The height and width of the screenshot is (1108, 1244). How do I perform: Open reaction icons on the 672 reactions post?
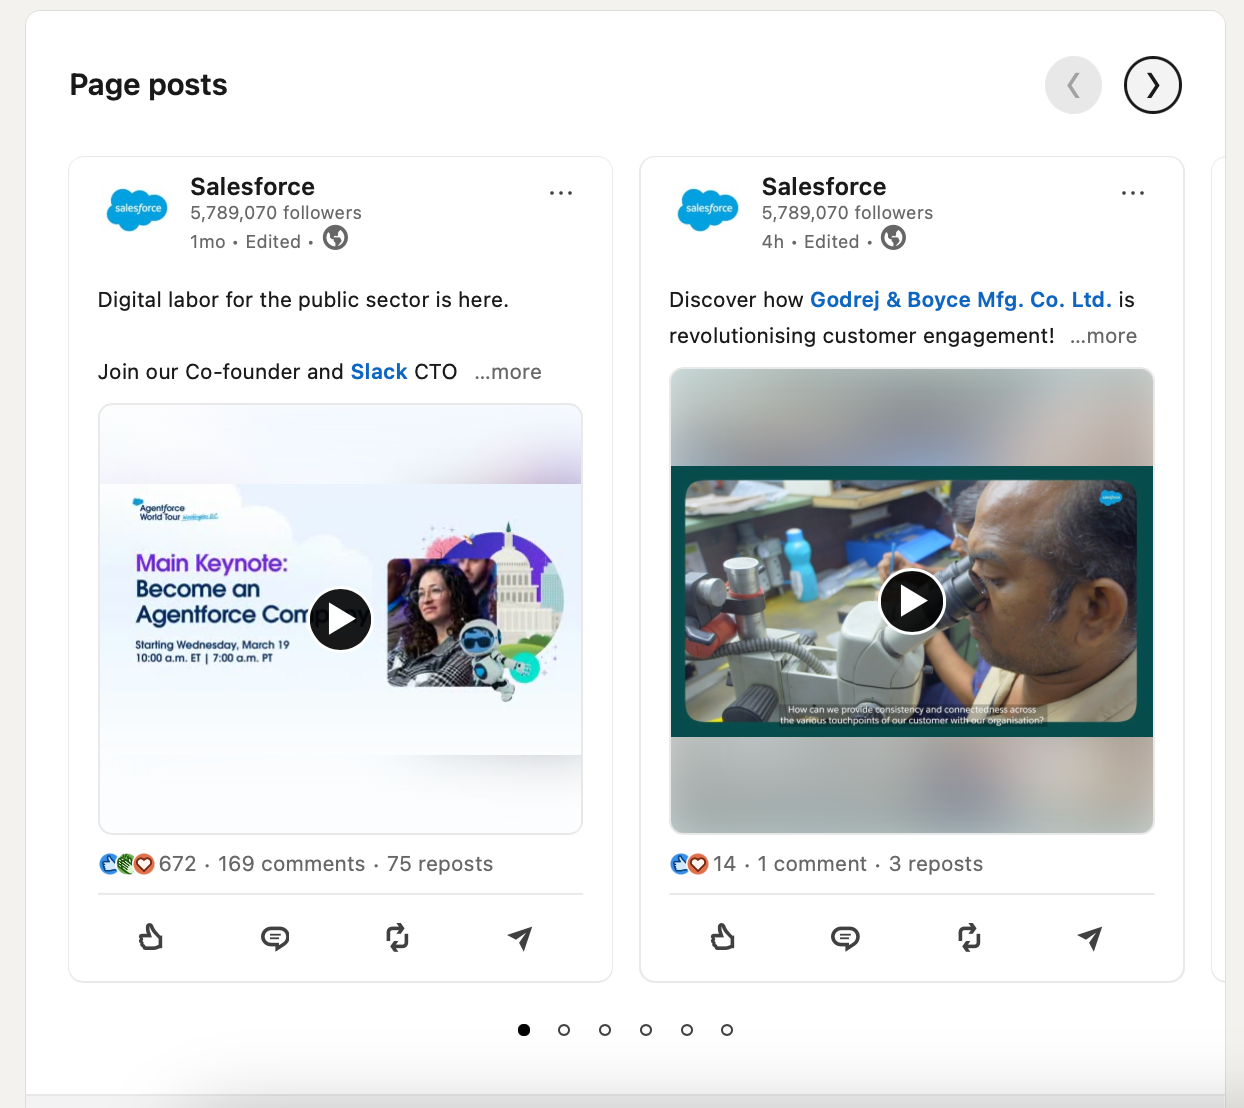(x=127, y=864)
